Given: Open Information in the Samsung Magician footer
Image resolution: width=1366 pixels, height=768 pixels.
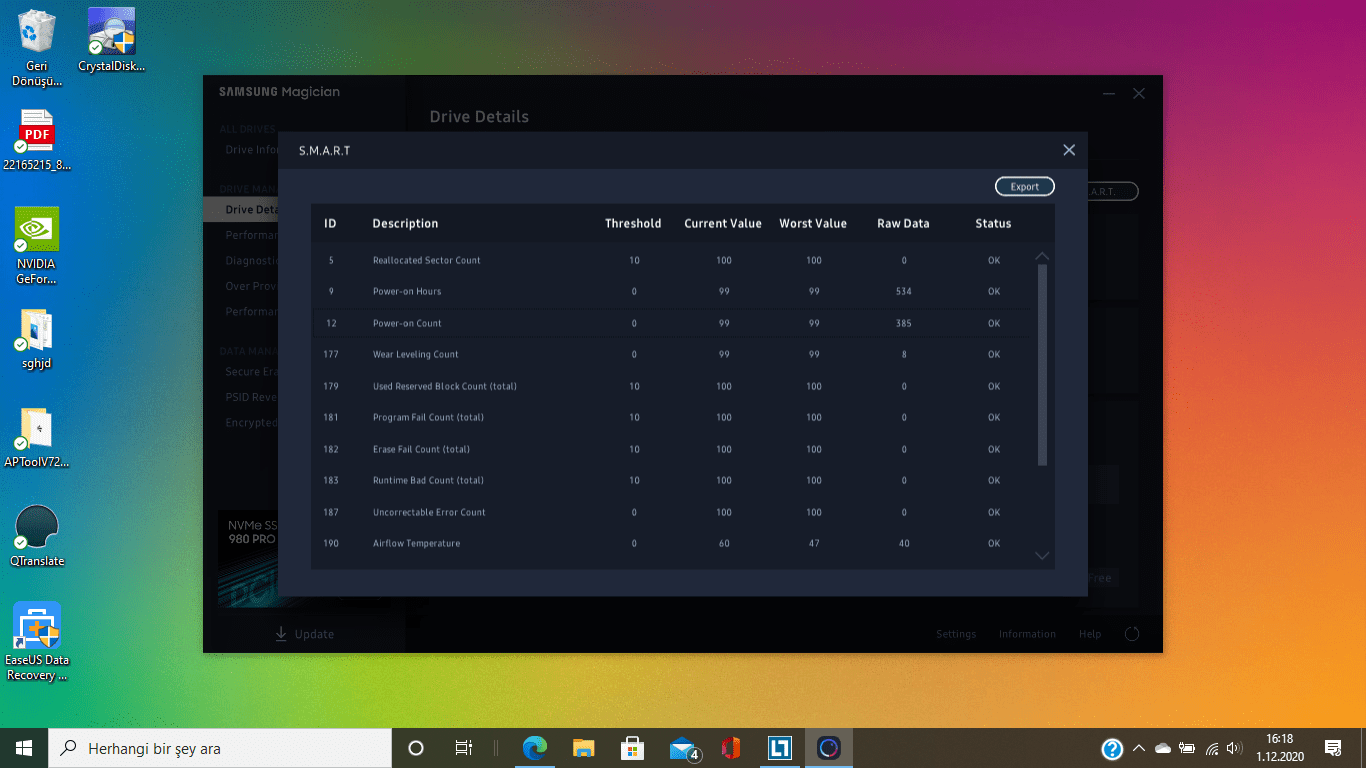Looking at the screenshot, I should point(1027,634).
